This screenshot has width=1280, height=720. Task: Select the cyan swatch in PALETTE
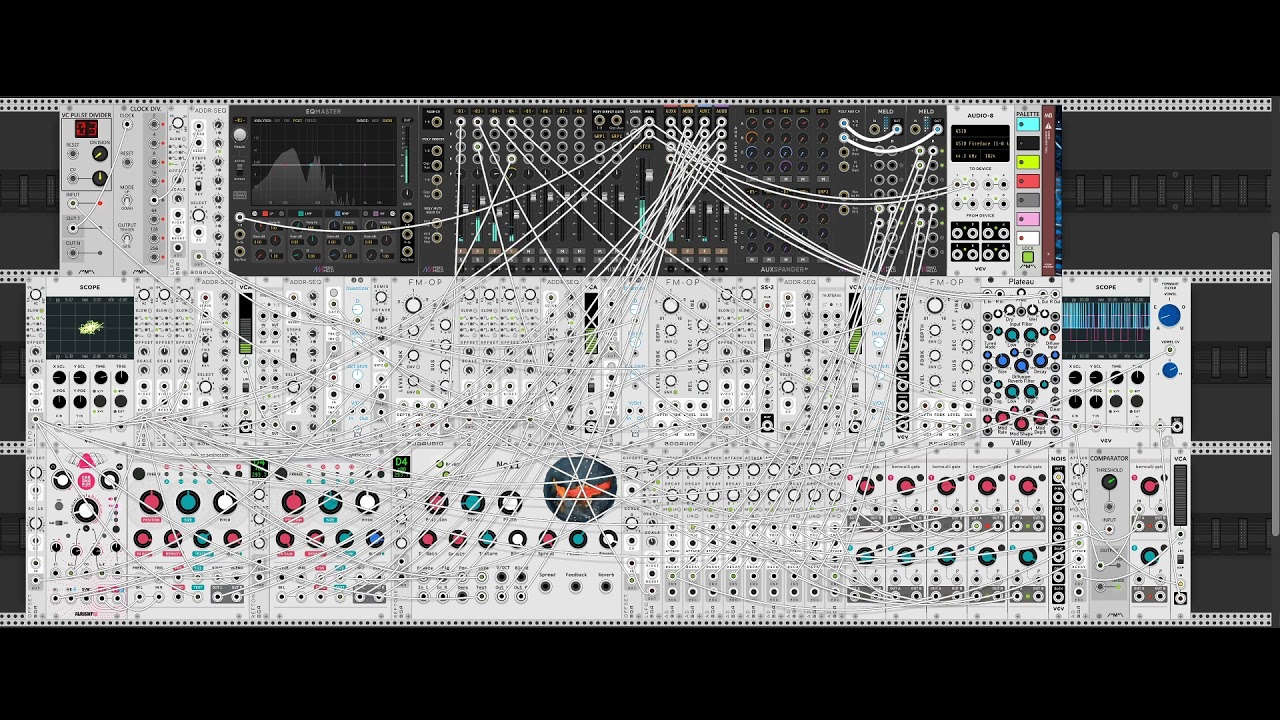tap(1028, 124)
